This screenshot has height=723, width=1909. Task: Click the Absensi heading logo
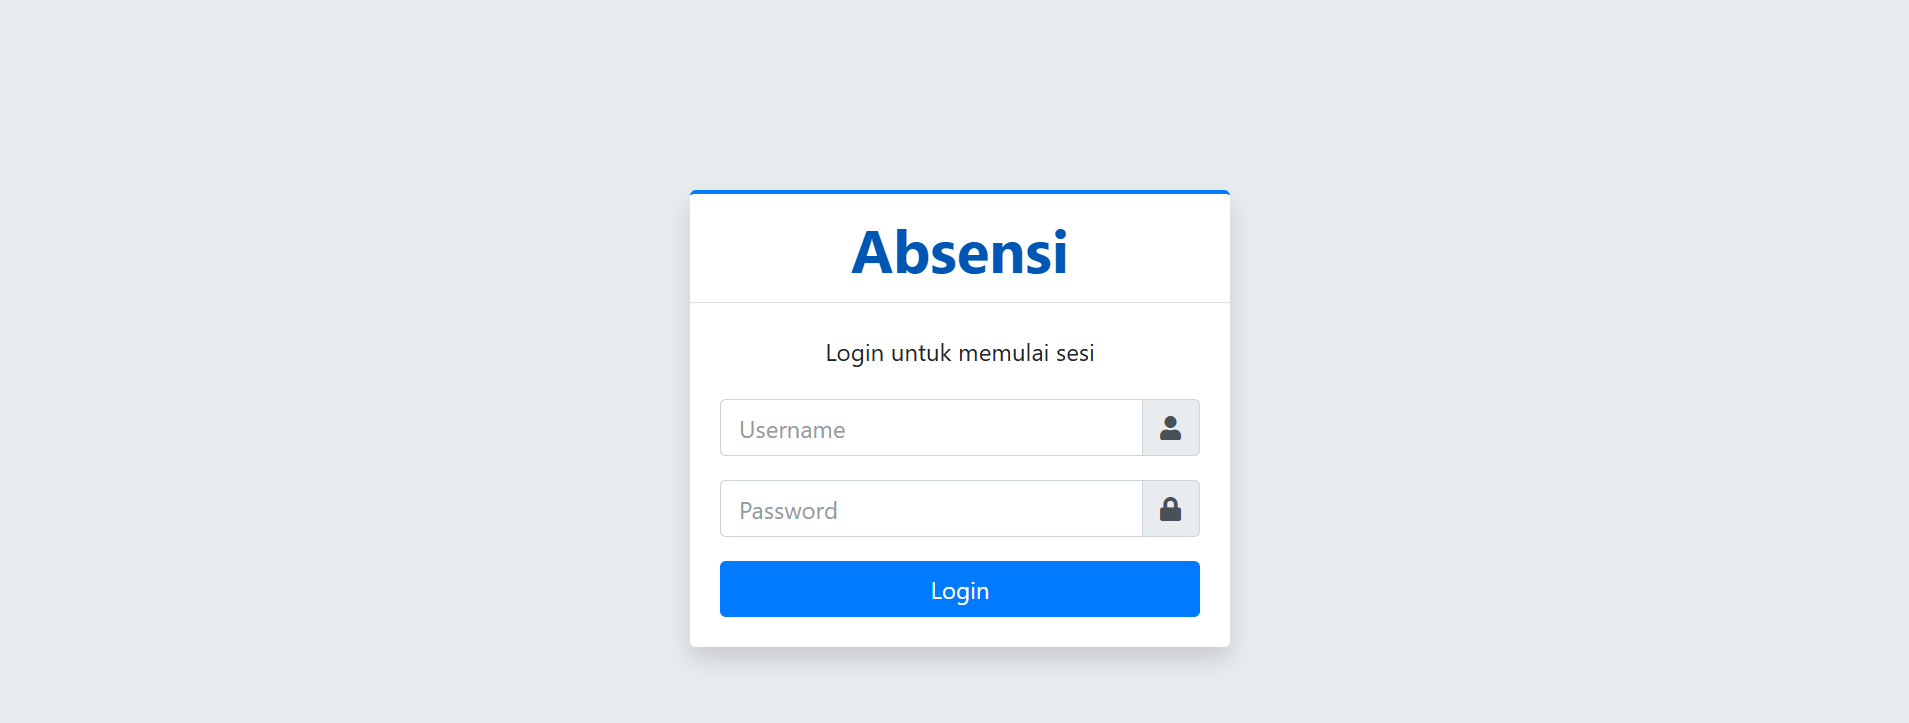point(959,252)
